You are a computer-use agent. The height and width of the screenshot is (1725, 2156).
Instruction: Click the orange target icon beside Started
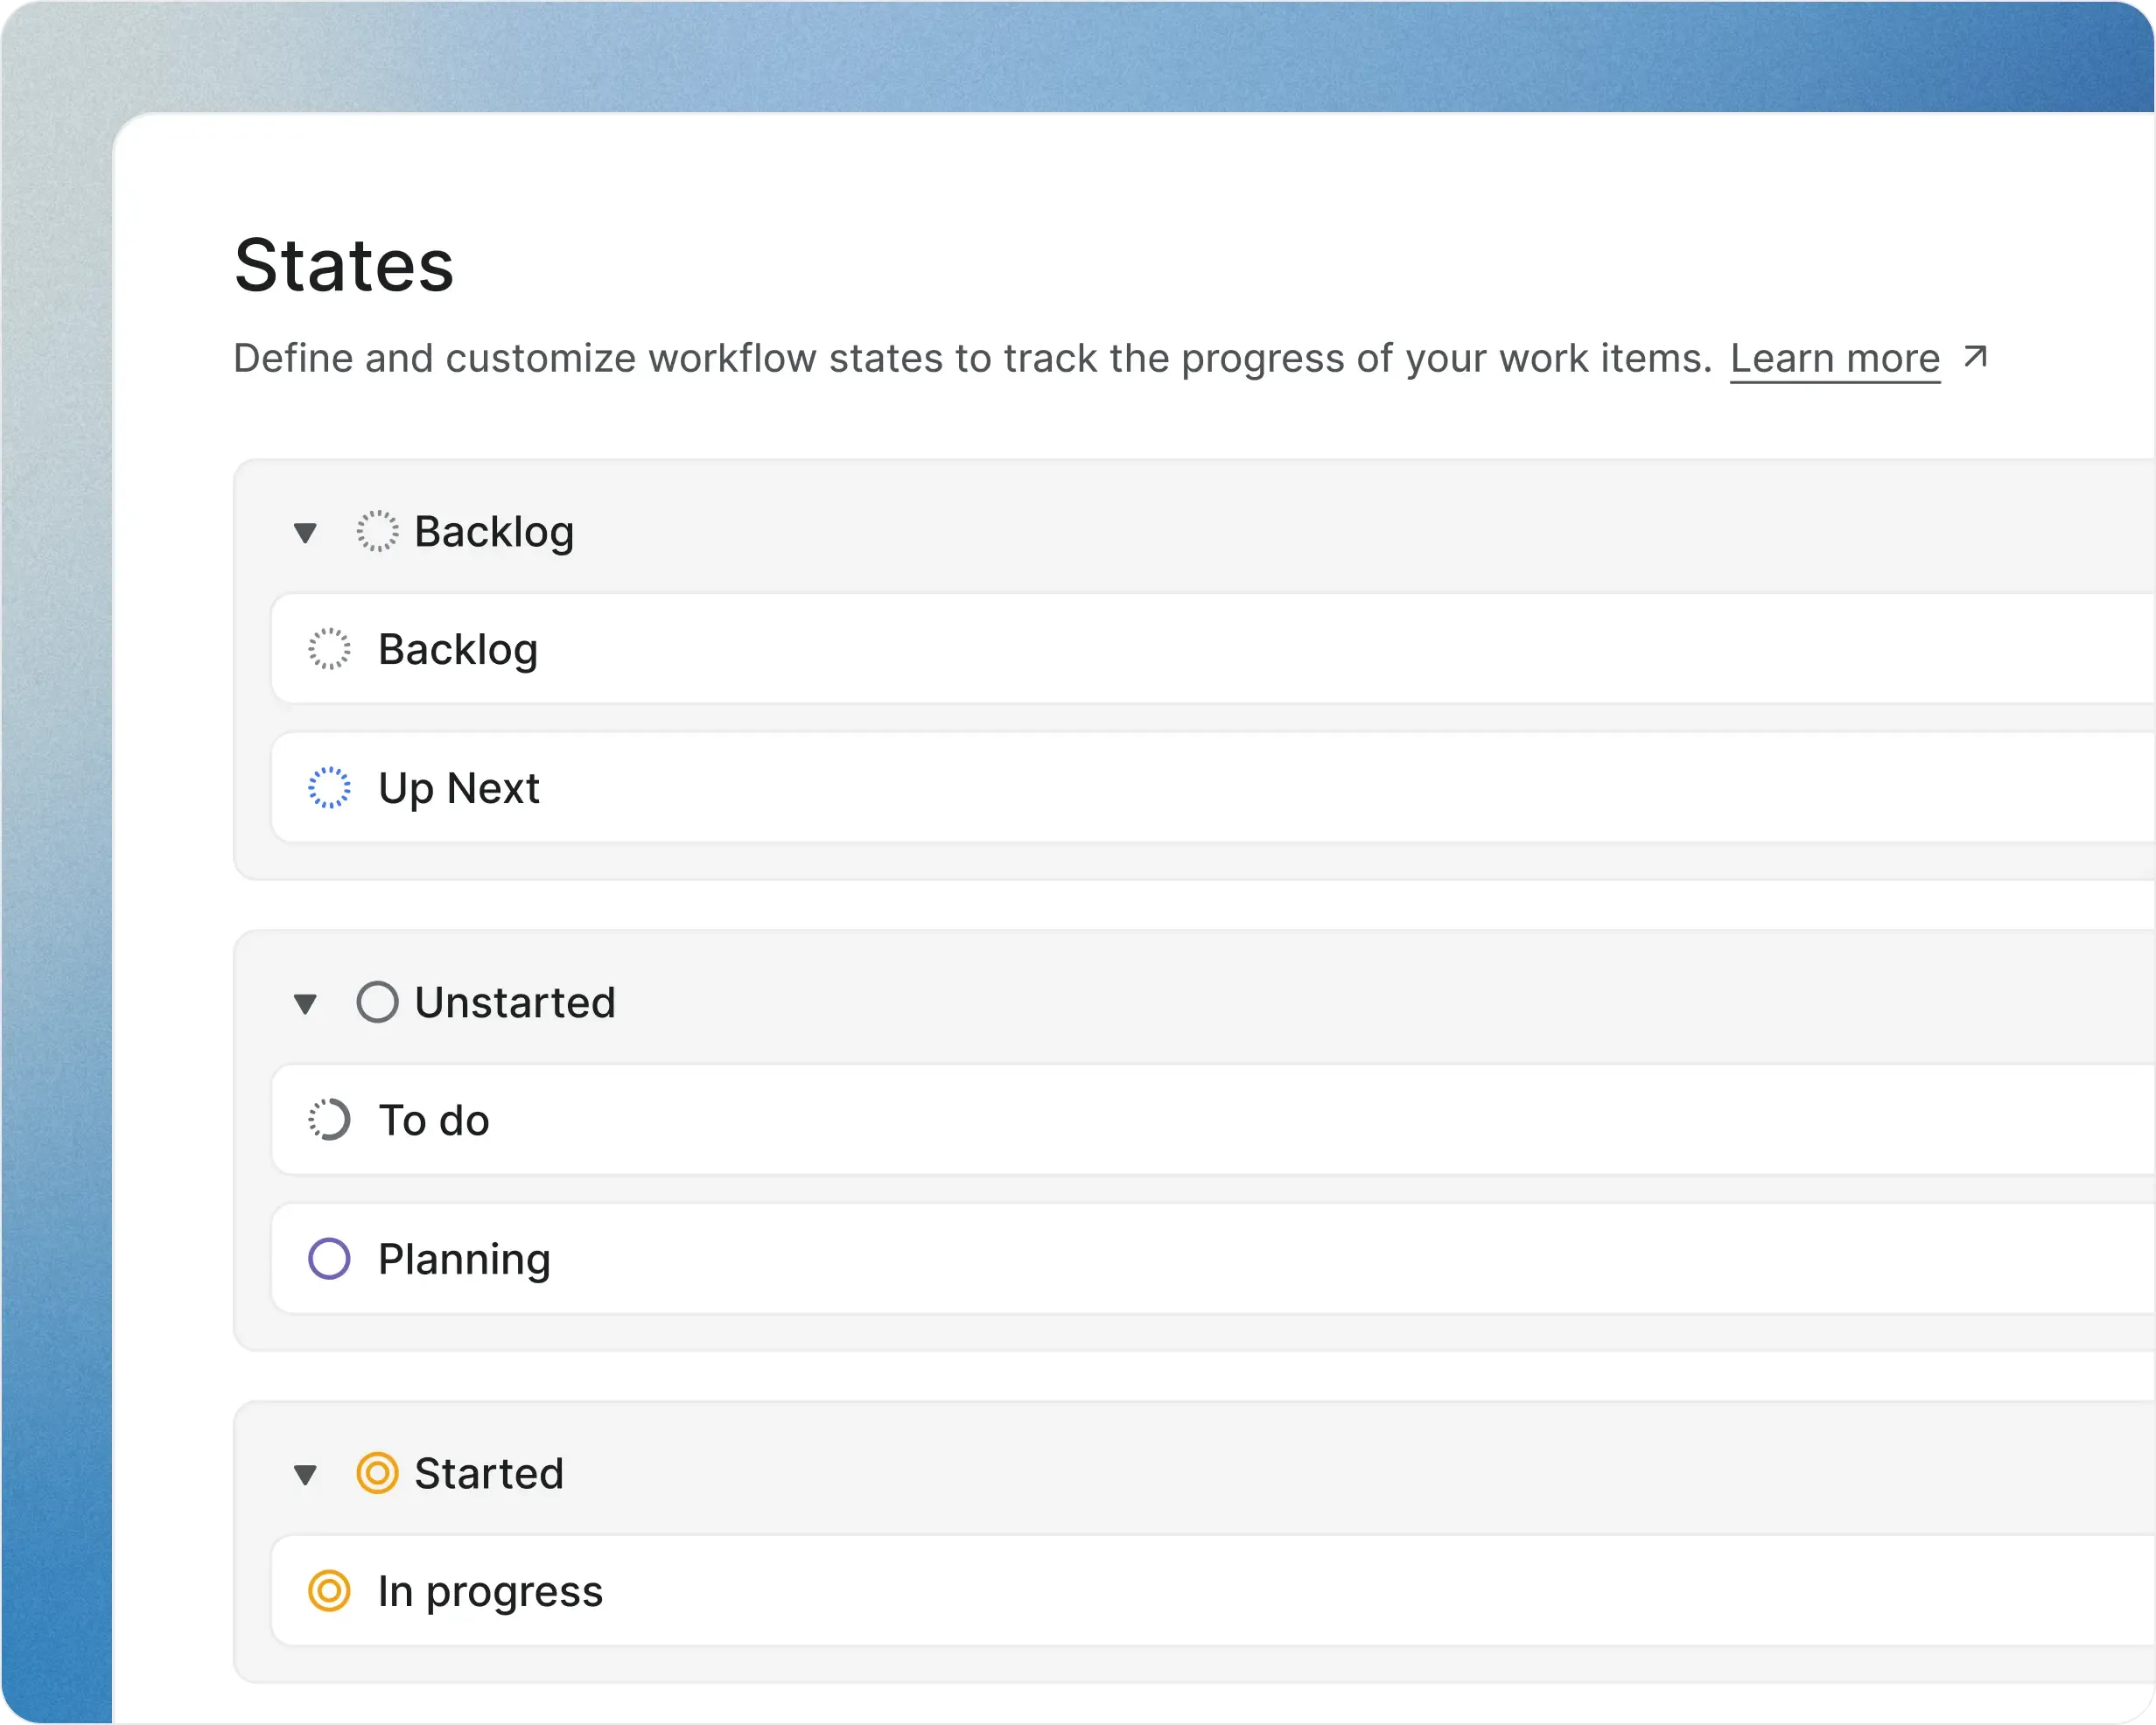point(378,1473)
